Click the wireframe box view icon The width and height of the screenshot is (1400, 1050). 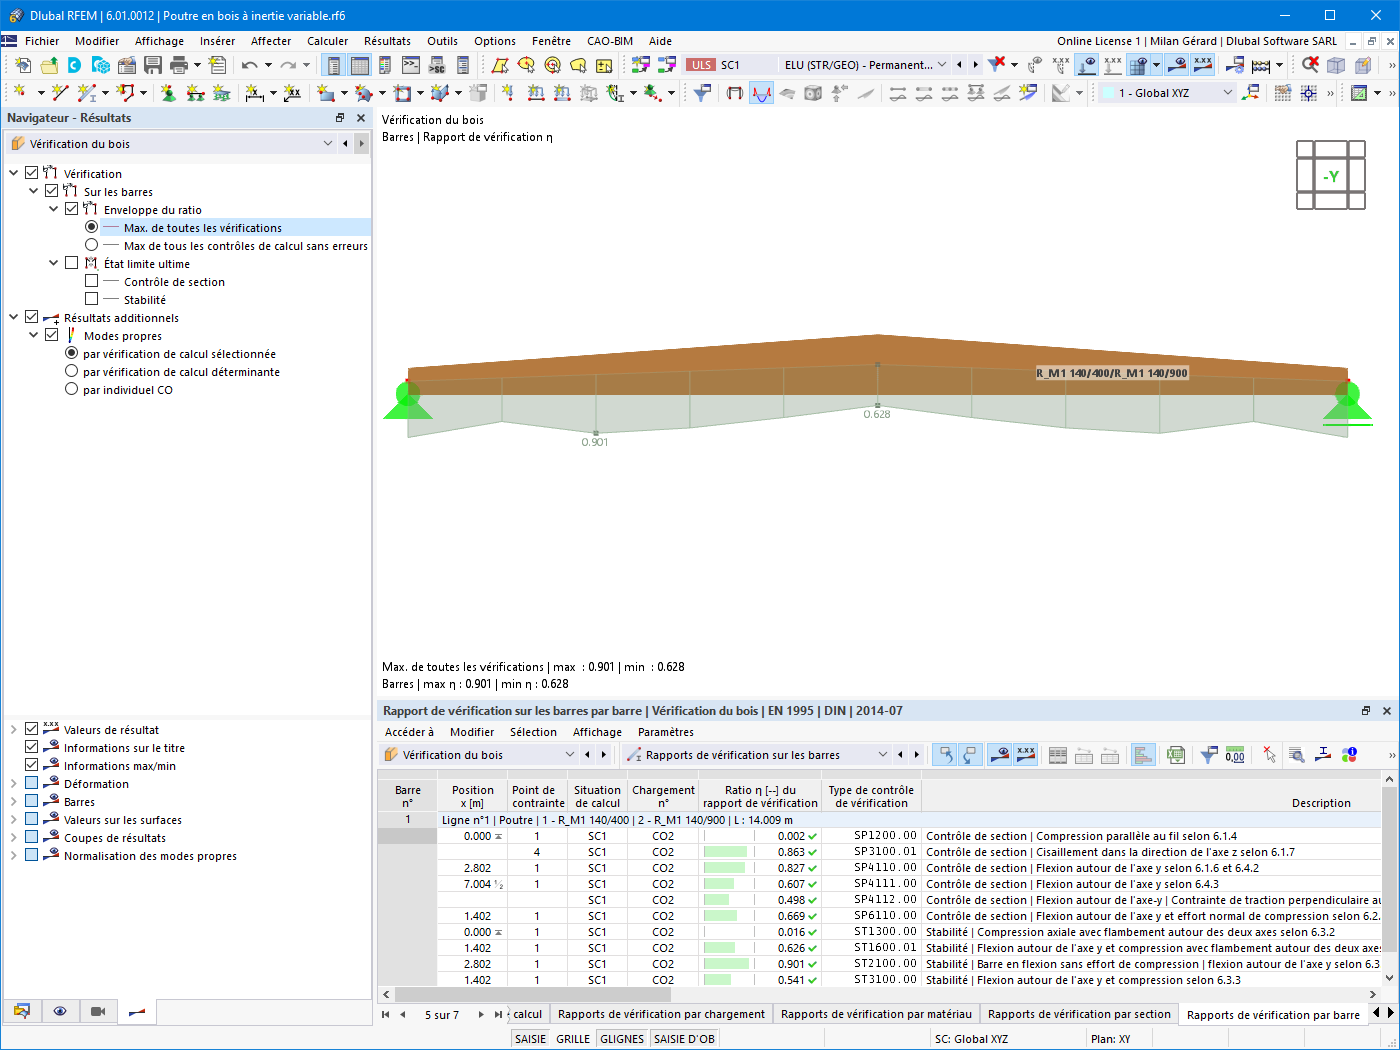[x=1336, y=65]
